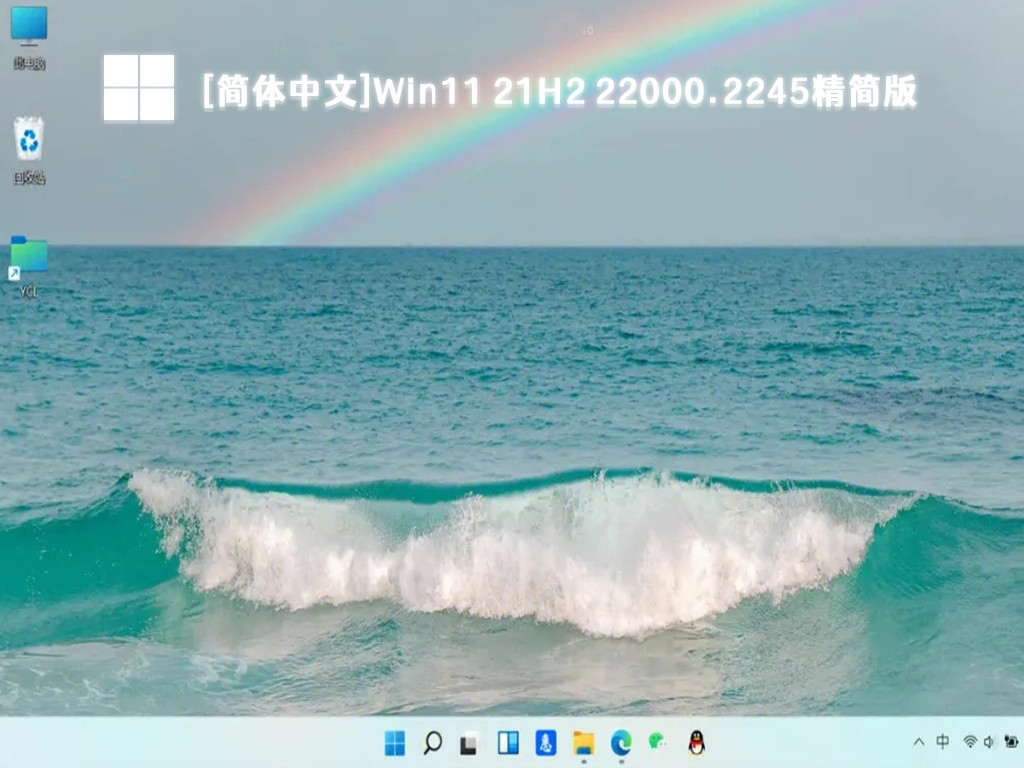Launch Microsoft Edge browser
Viewport: 1024px width, 768px height.
coord(621,743)
